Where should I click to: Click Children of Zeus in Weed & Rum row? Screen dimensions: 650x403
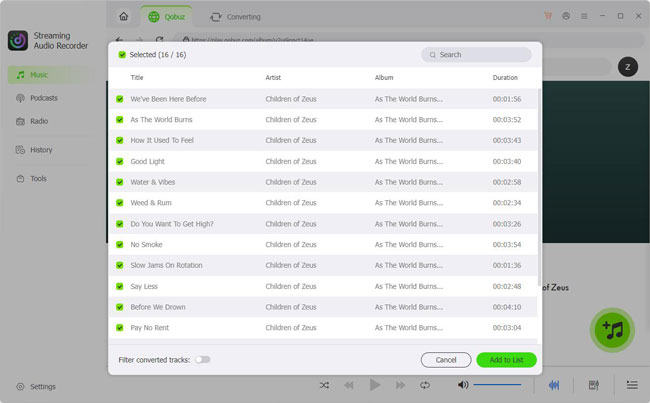pos(291,203)
